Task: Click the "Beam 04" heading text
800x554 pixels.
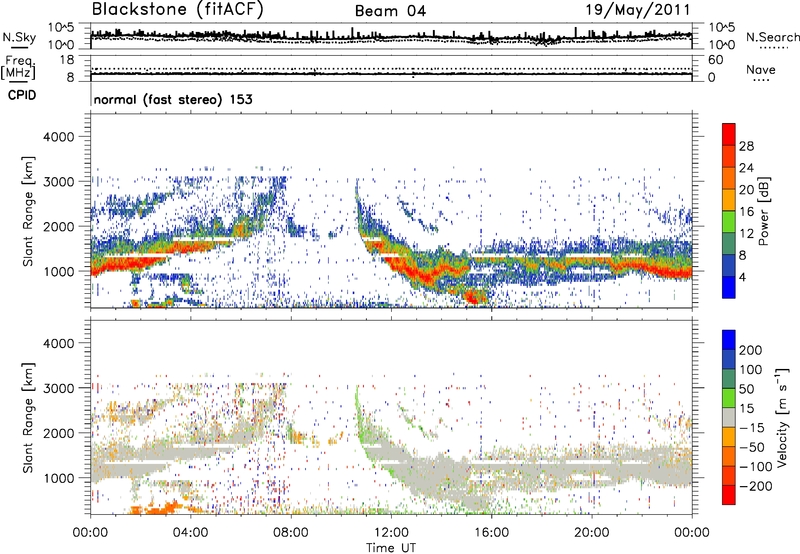Action: click(x=390, y=11)
